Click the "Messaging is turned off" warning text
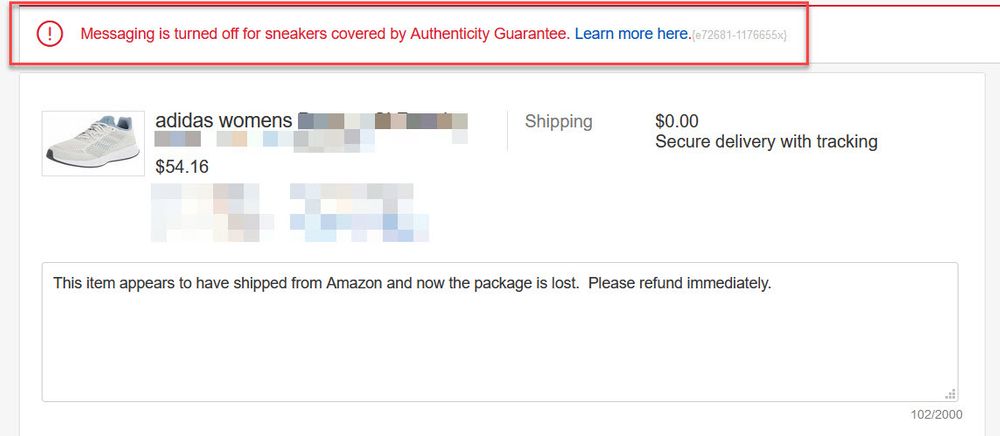 [200, 34]
